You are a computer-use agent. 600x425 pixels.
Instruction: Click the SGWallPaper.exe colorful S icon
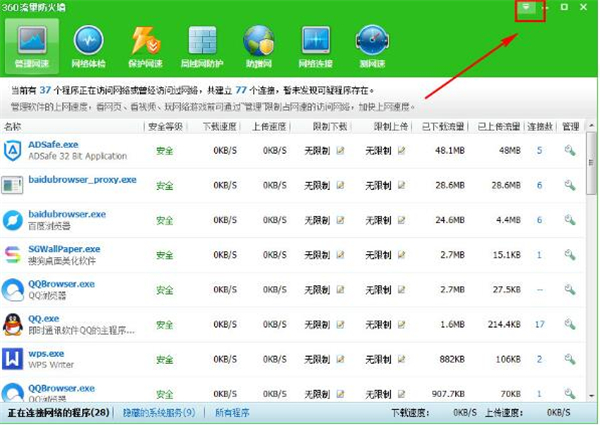point(12,255)
